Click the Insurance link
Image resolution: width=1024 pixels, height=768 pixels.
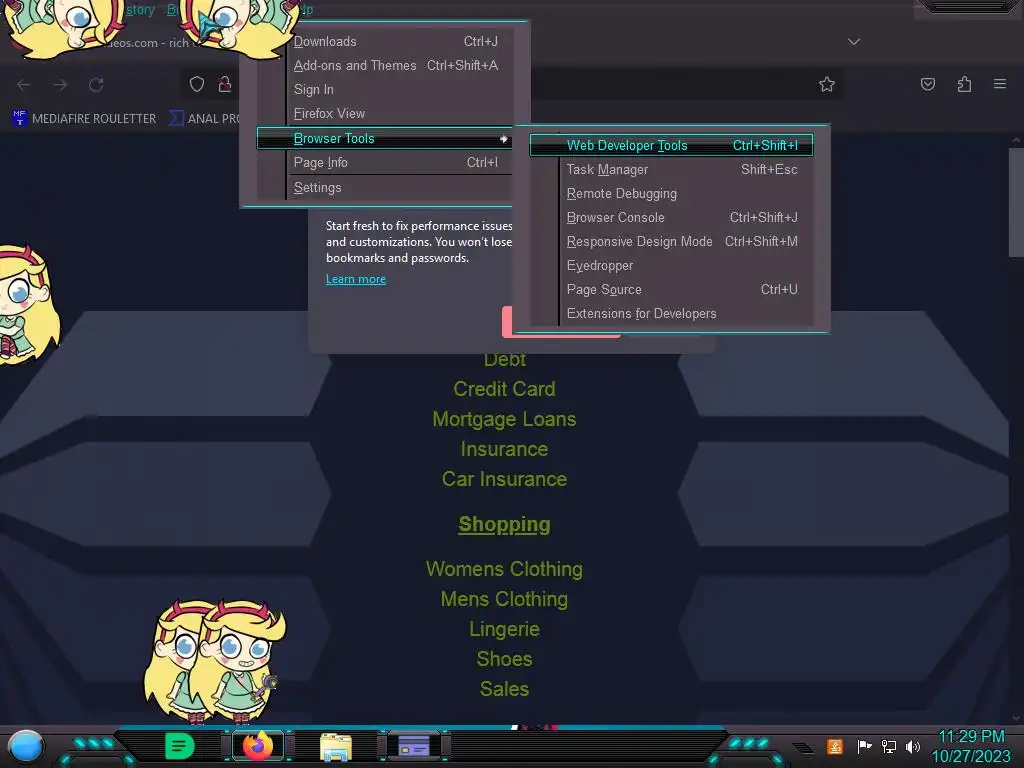504,449
